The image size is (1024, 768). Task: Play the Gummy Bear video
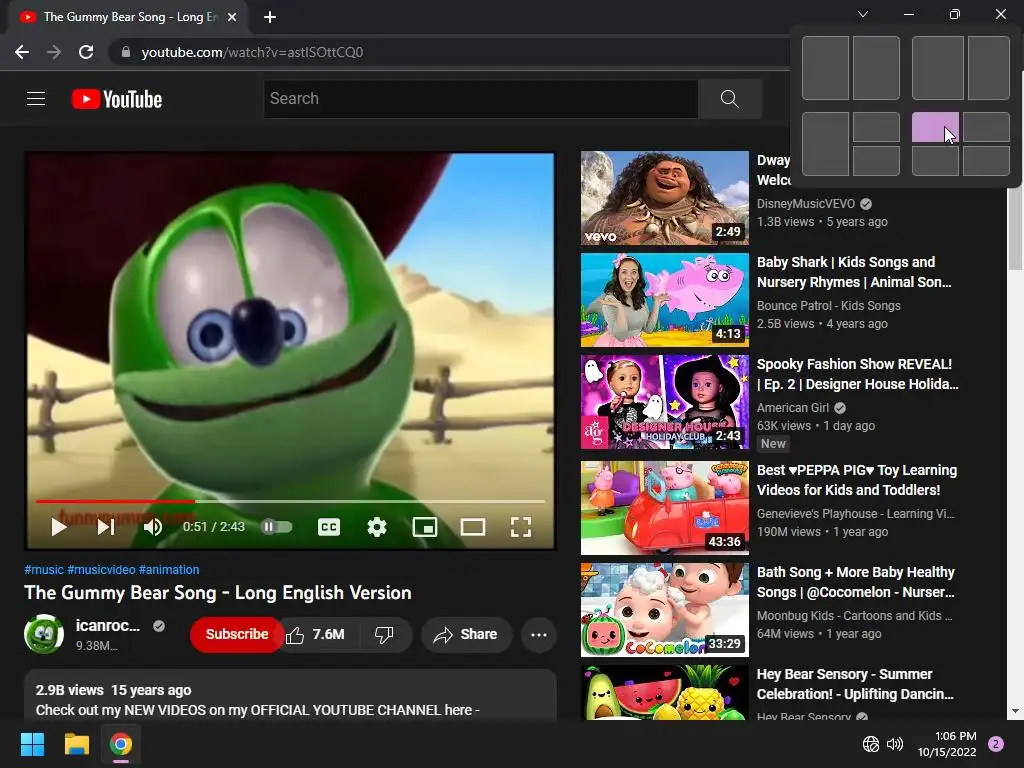pos(59,526)
